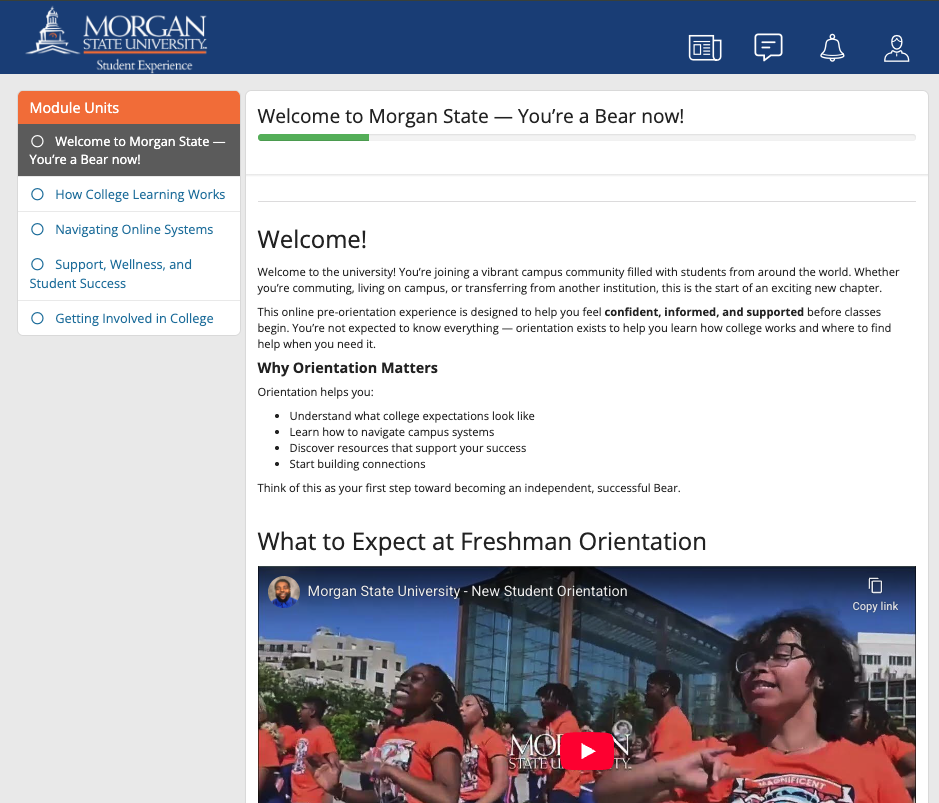Image resolution: width=939 pixels, height=803 pixels.
Task: Click the video channel avatar
Action: point(283,592)
